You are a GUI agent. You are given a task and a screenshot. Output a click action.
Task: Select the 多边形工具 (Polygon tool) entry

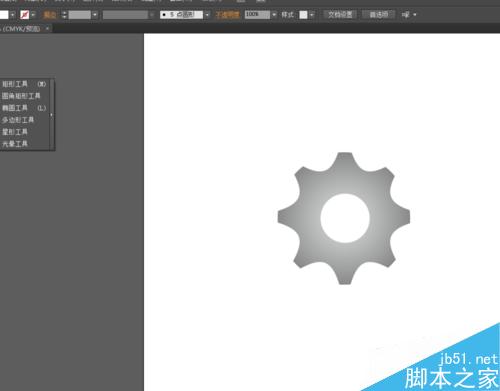tap(25, 120)
